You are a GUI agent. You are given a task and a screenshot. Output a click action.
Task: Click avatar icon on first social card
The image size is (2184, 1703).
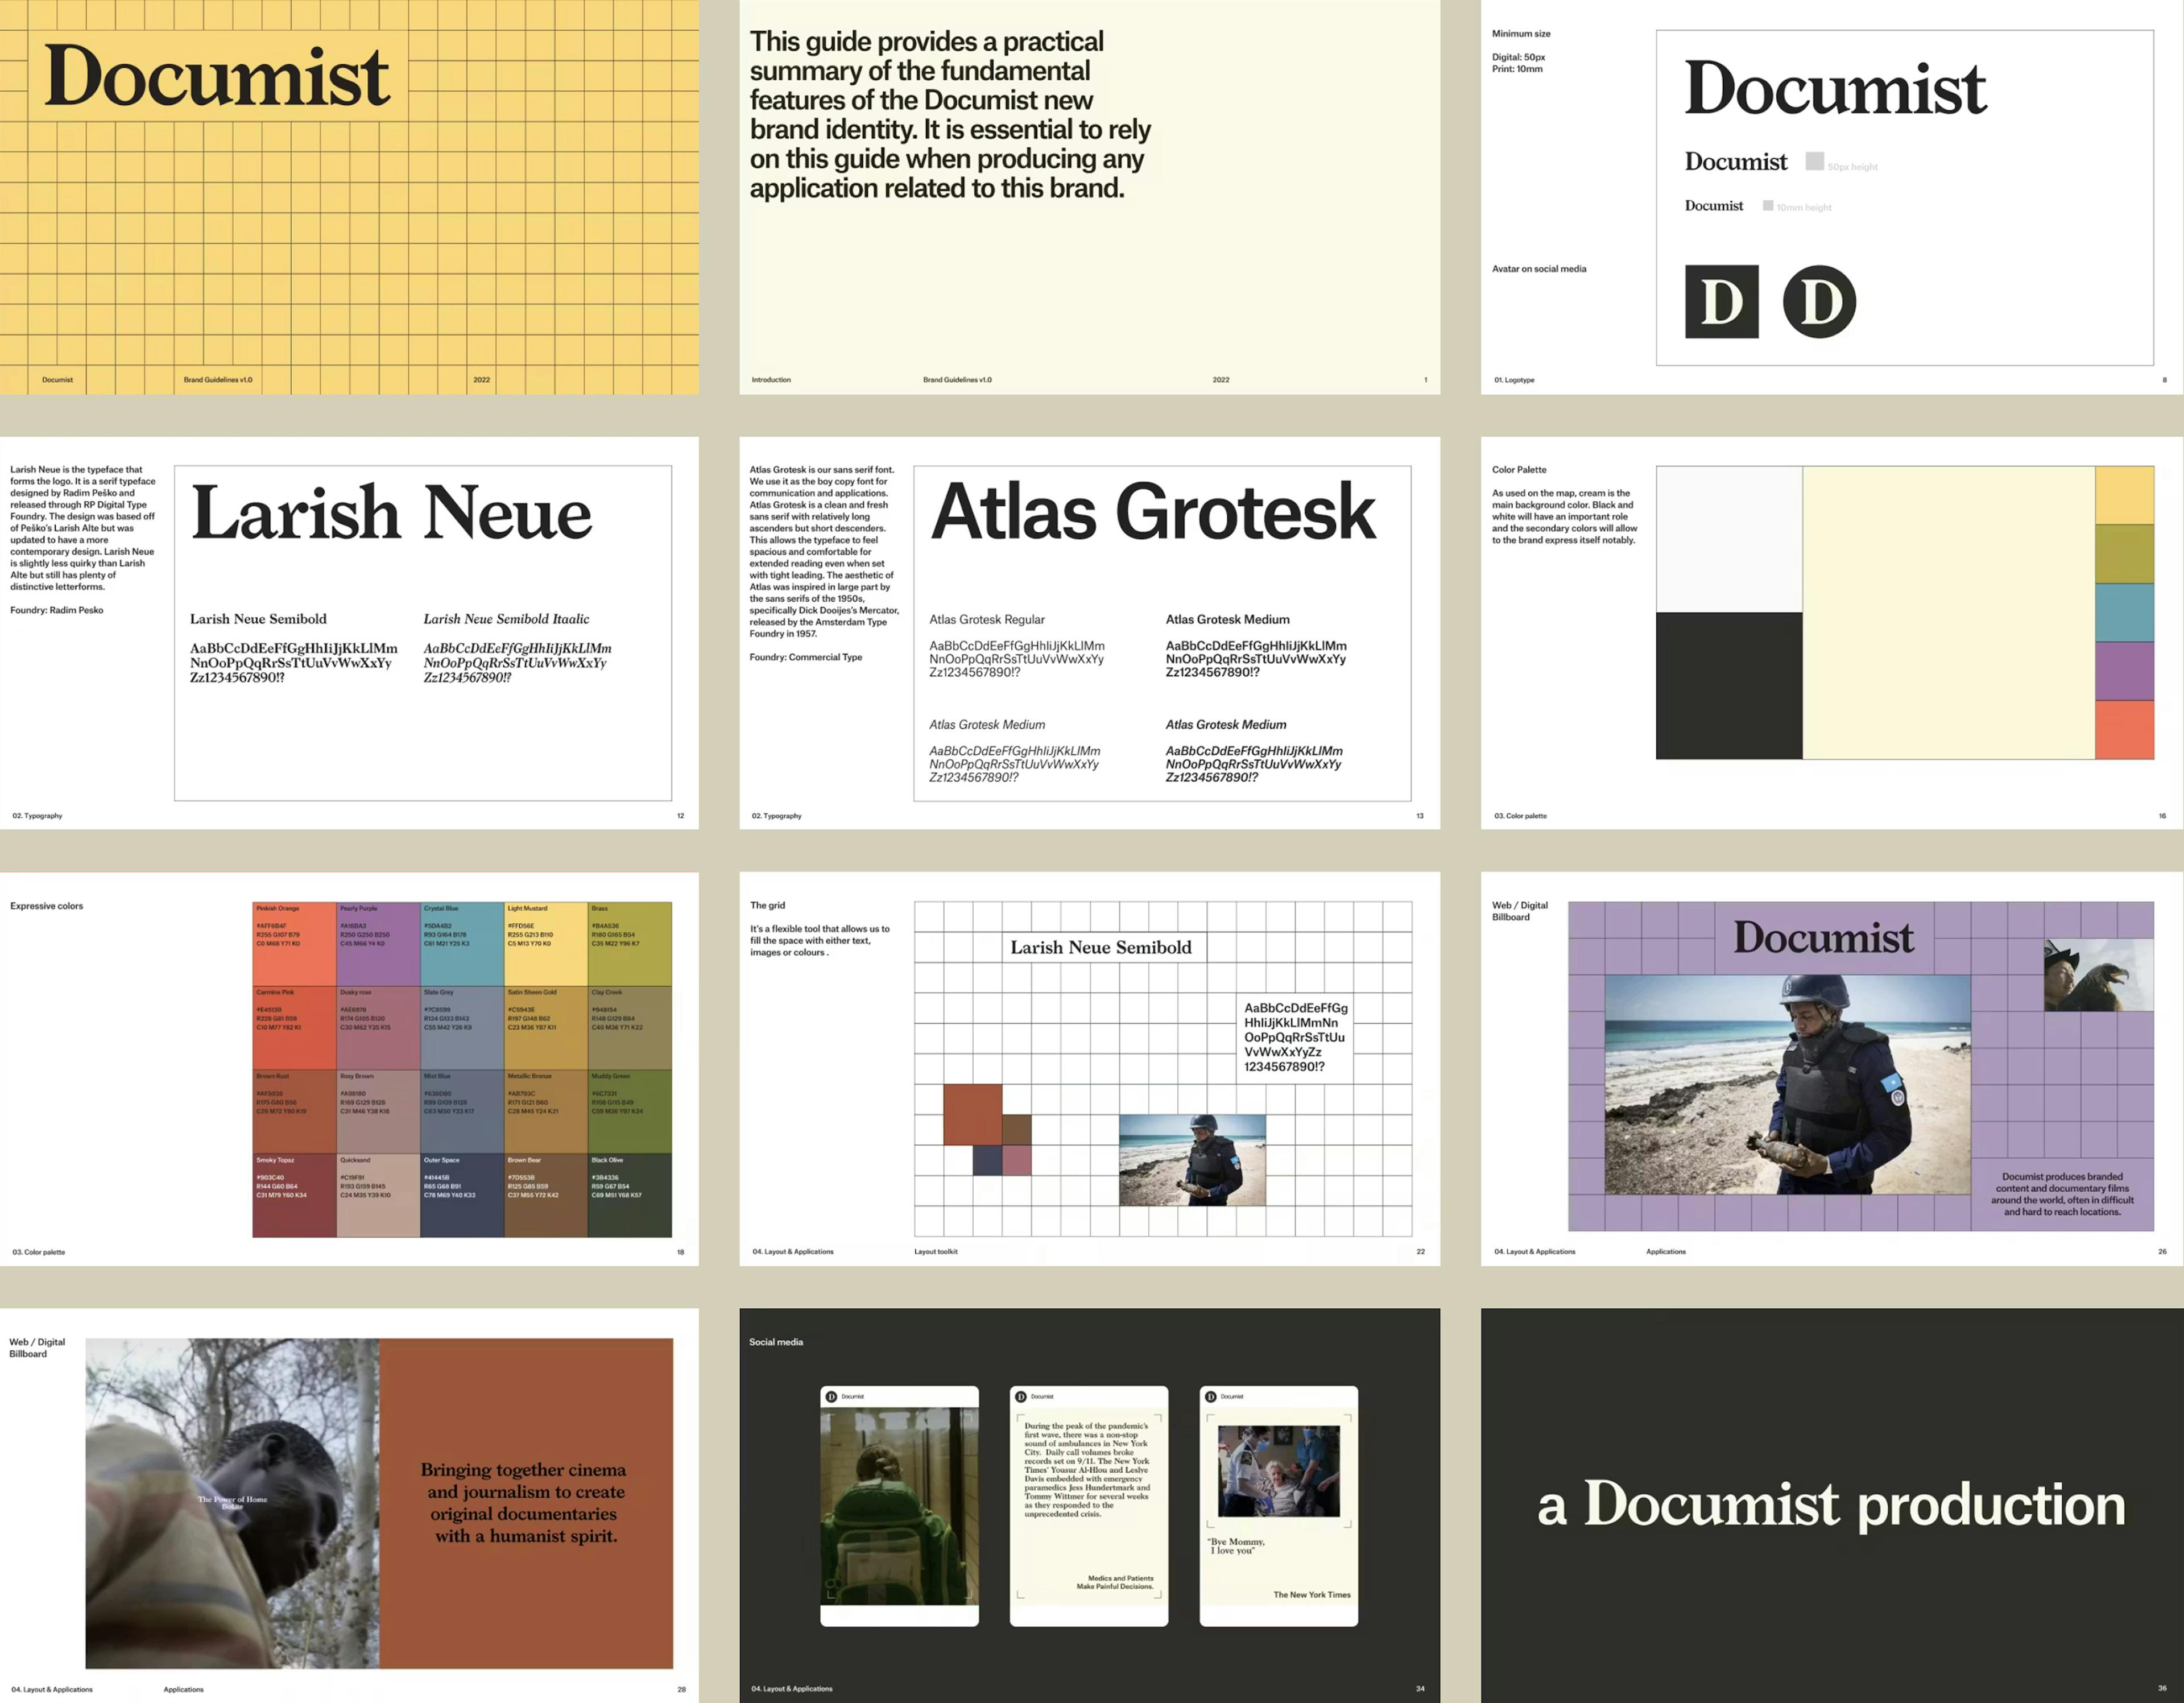point(831,1397)
